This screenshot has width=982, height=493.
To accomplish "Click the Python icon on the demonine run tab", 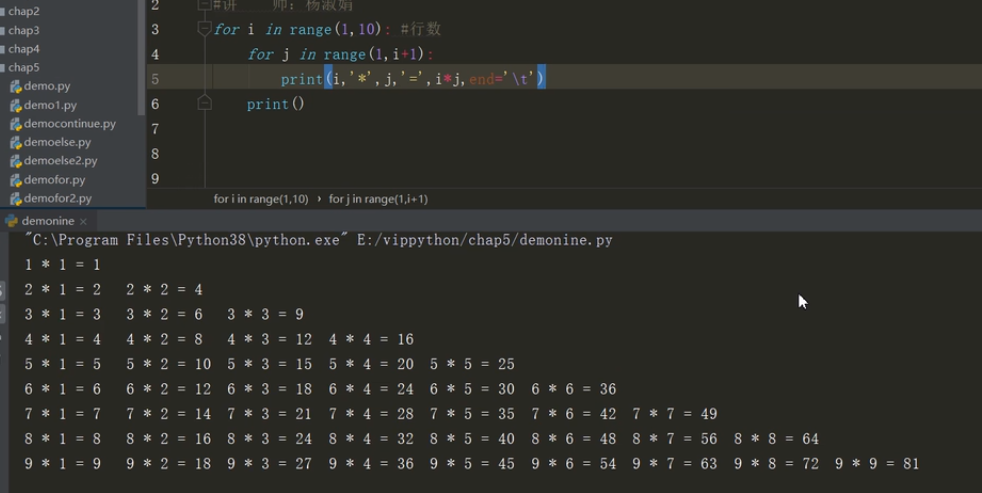I will point(11,221).
